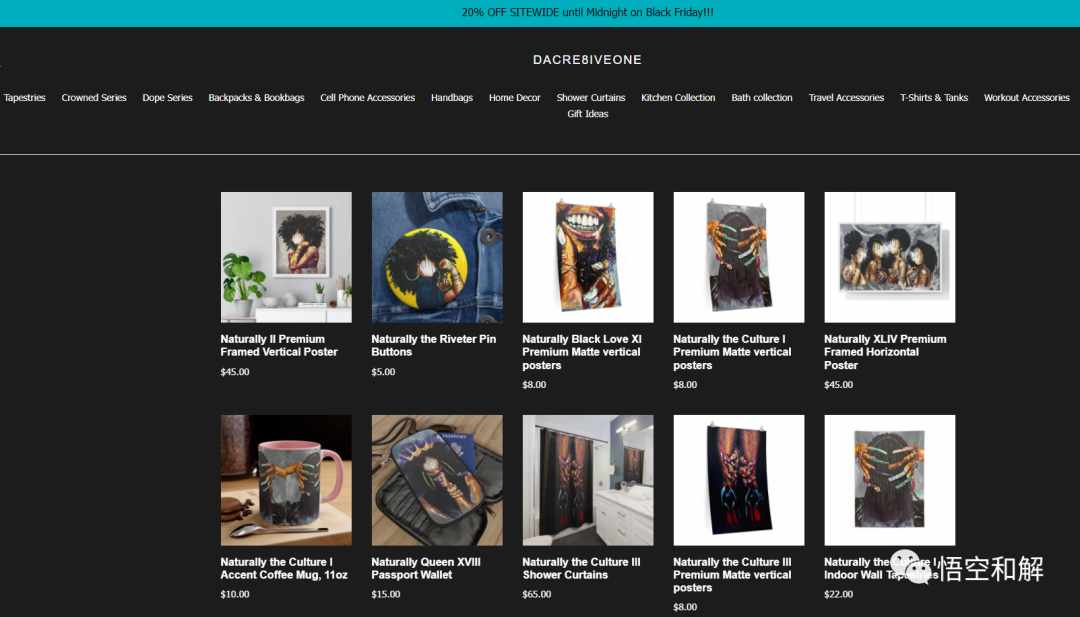This screenshot has height=617, width=1080.
Task: Click the $65.00 price of Shower Curtains
Action: 537,594
